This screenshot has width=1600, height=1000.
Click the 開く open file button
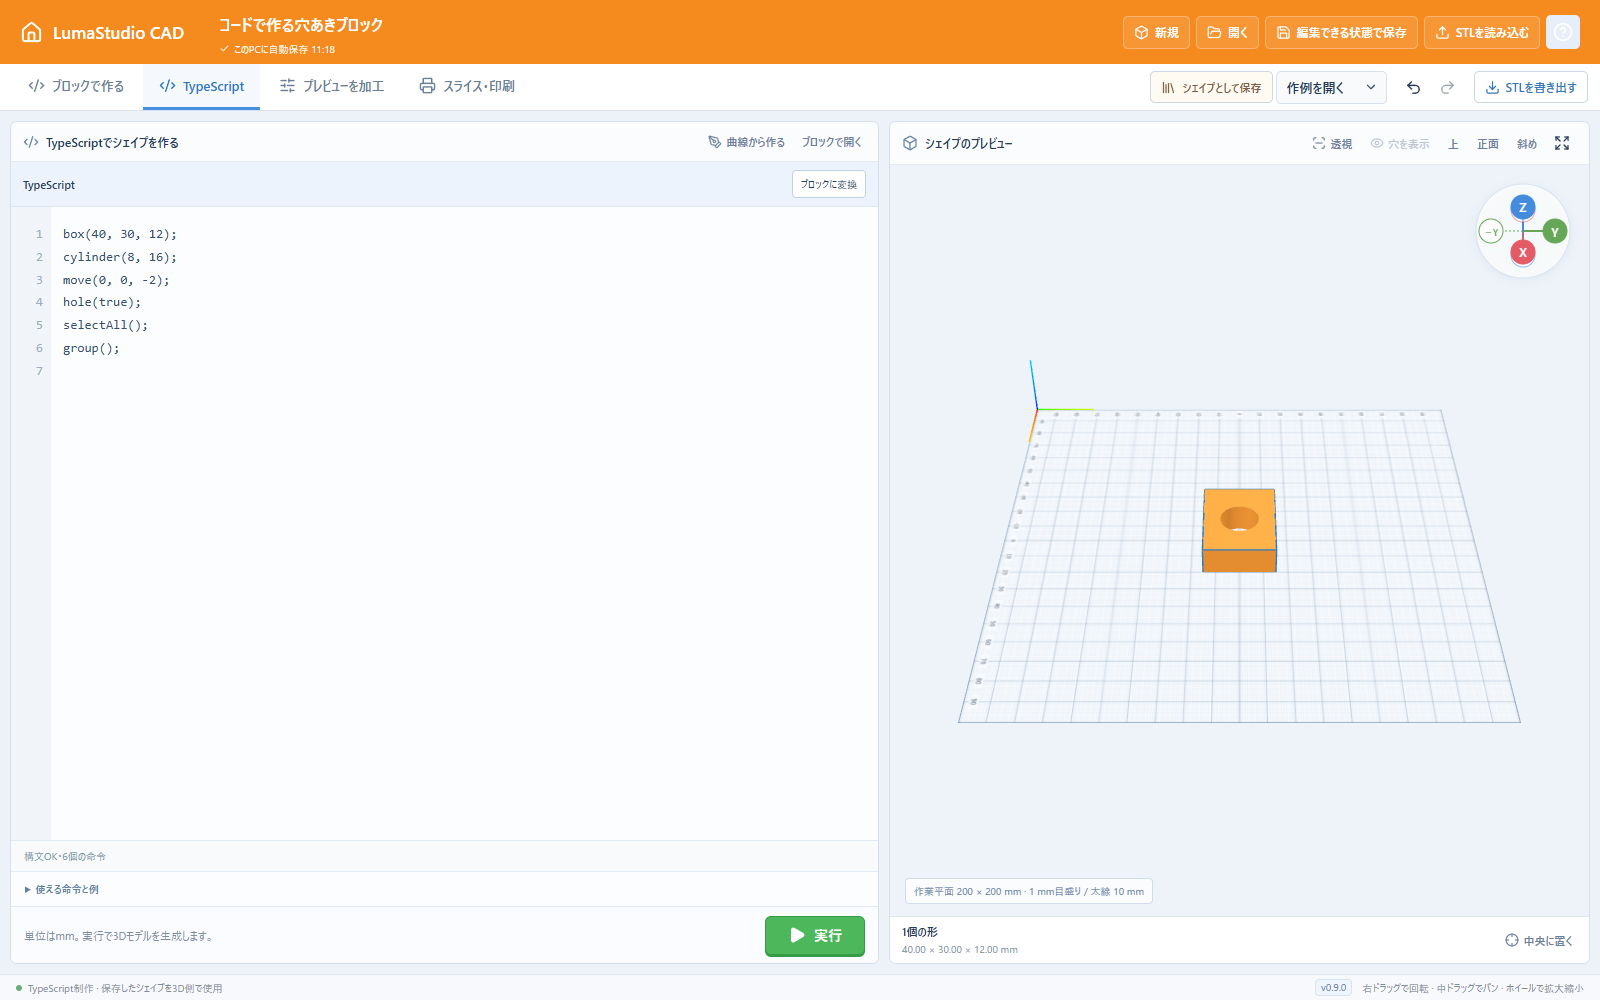point(1227,32)
